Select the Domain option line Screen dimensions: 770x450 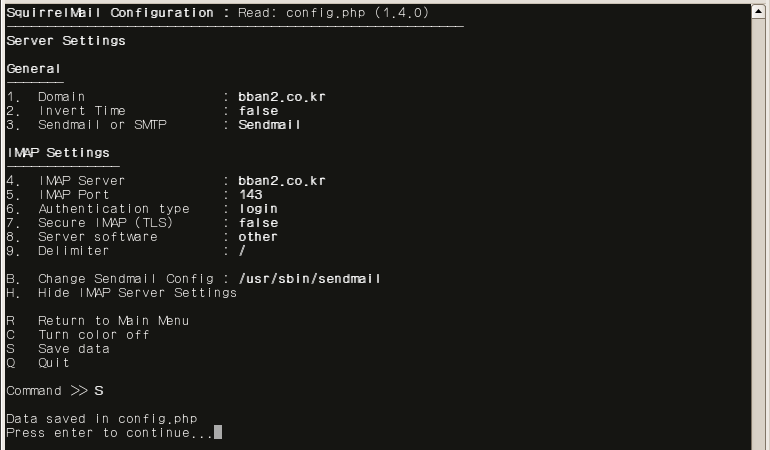pos(166,97)
